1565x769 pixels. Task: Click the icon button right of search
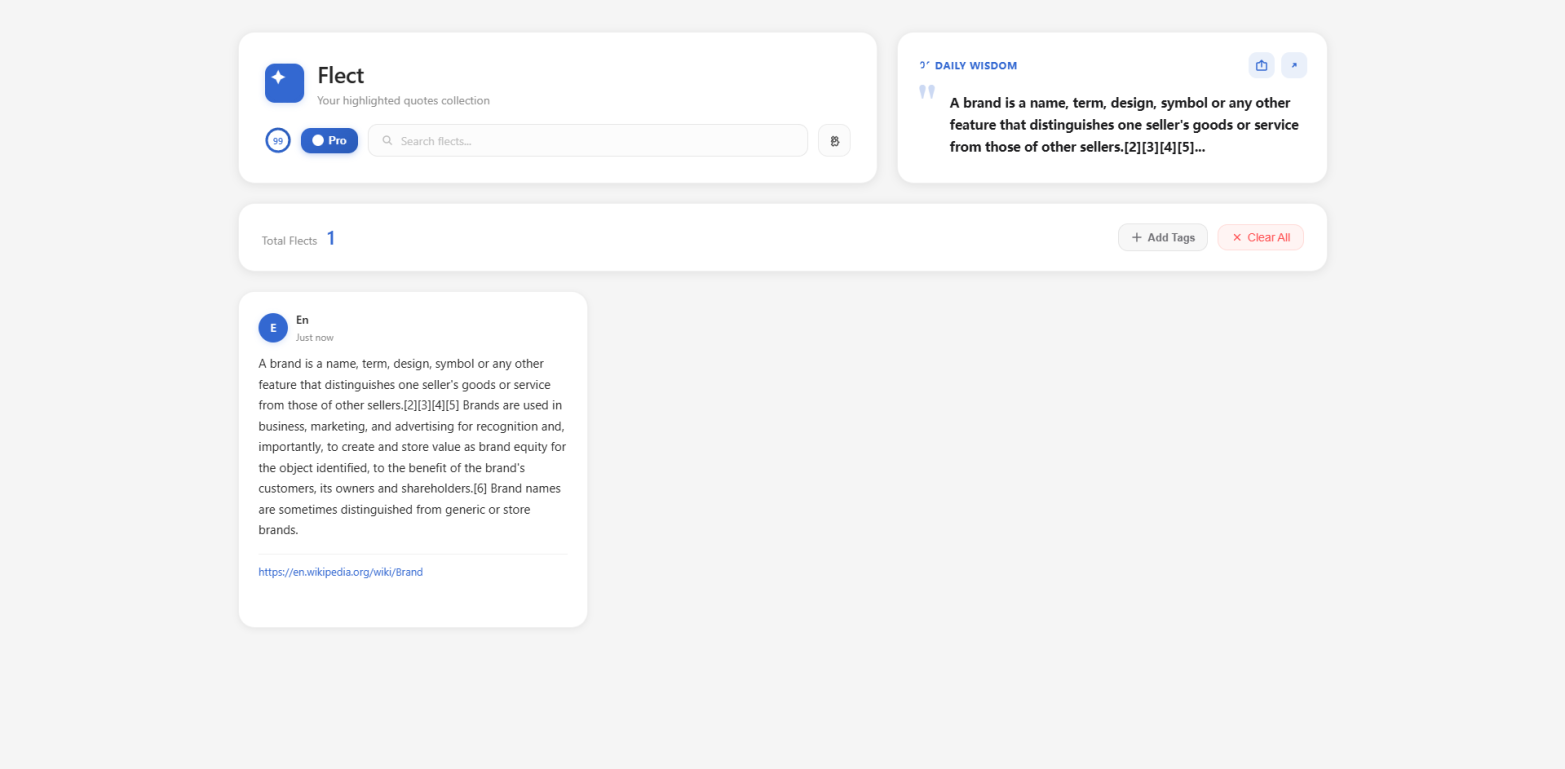(x=834, y=141)
